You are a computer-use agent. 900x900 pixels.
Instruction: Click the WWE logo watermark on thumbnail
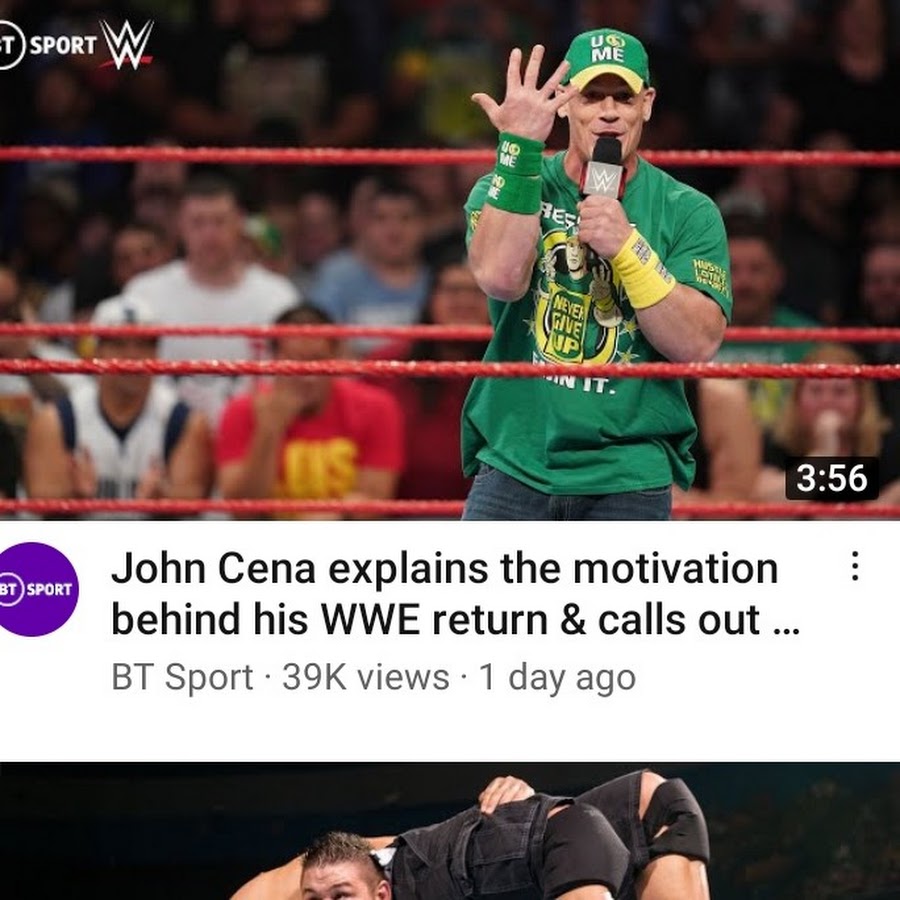click(126, 44)
